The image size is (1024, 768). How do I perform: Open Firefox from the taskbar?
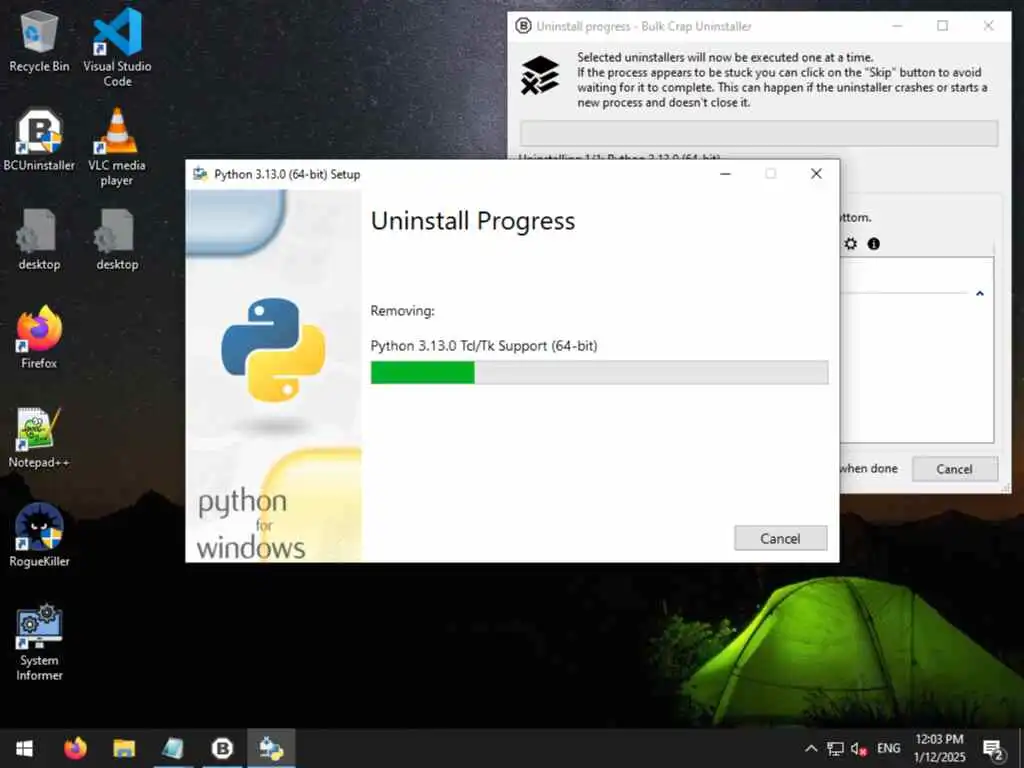point(75,748)
